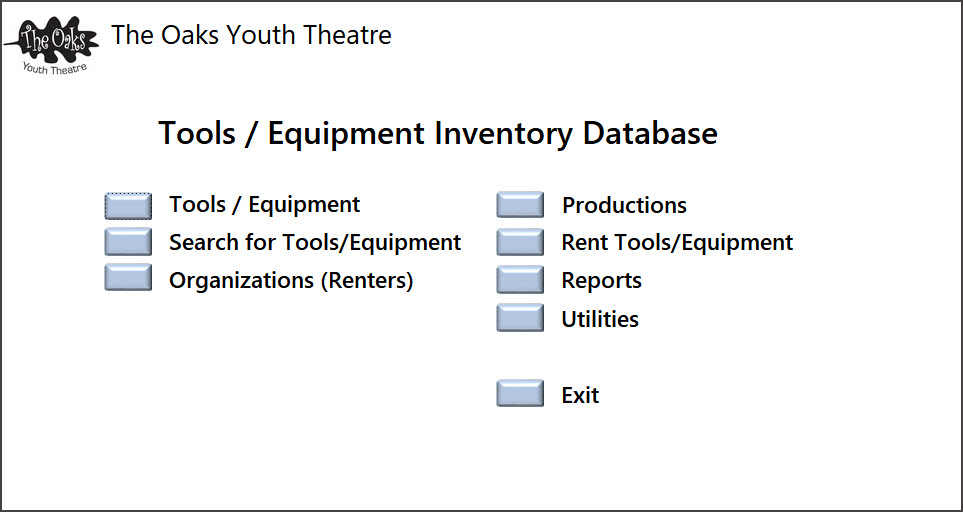This screenshot has height=512, width=963.
Task: Click the button beside Rent Tools/Equipment
Action: [520, 242]
